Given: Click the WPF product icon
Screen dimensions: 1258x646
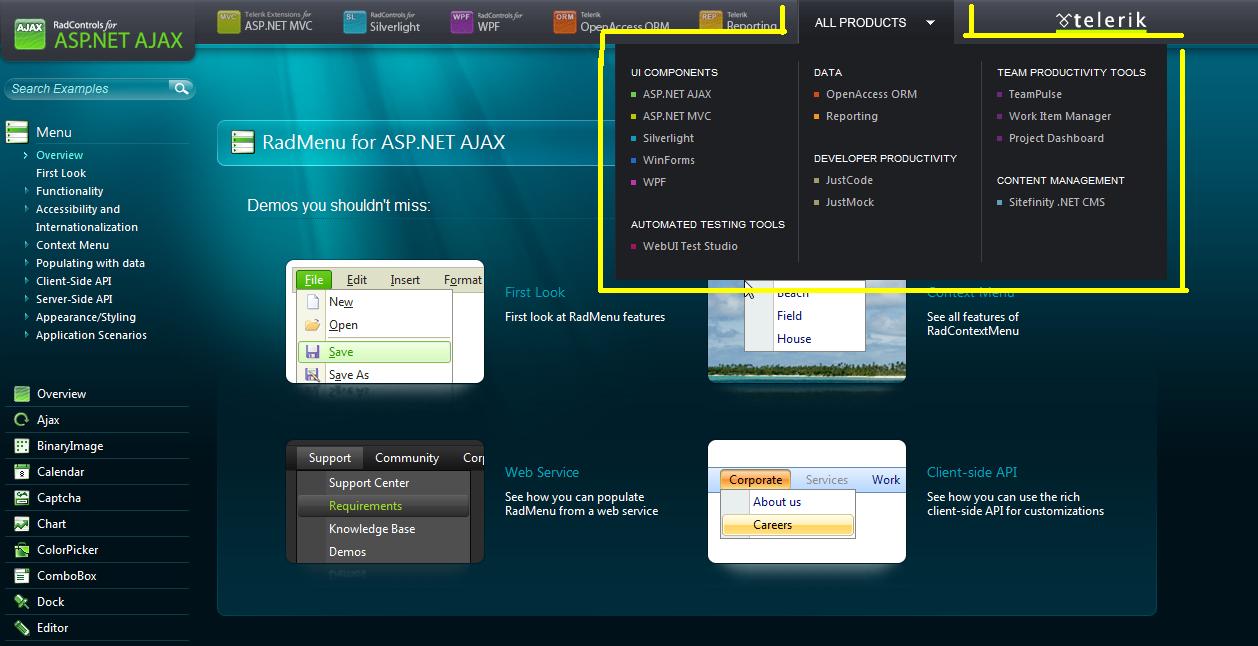Looking at the screenshot, I should point(462,22).
